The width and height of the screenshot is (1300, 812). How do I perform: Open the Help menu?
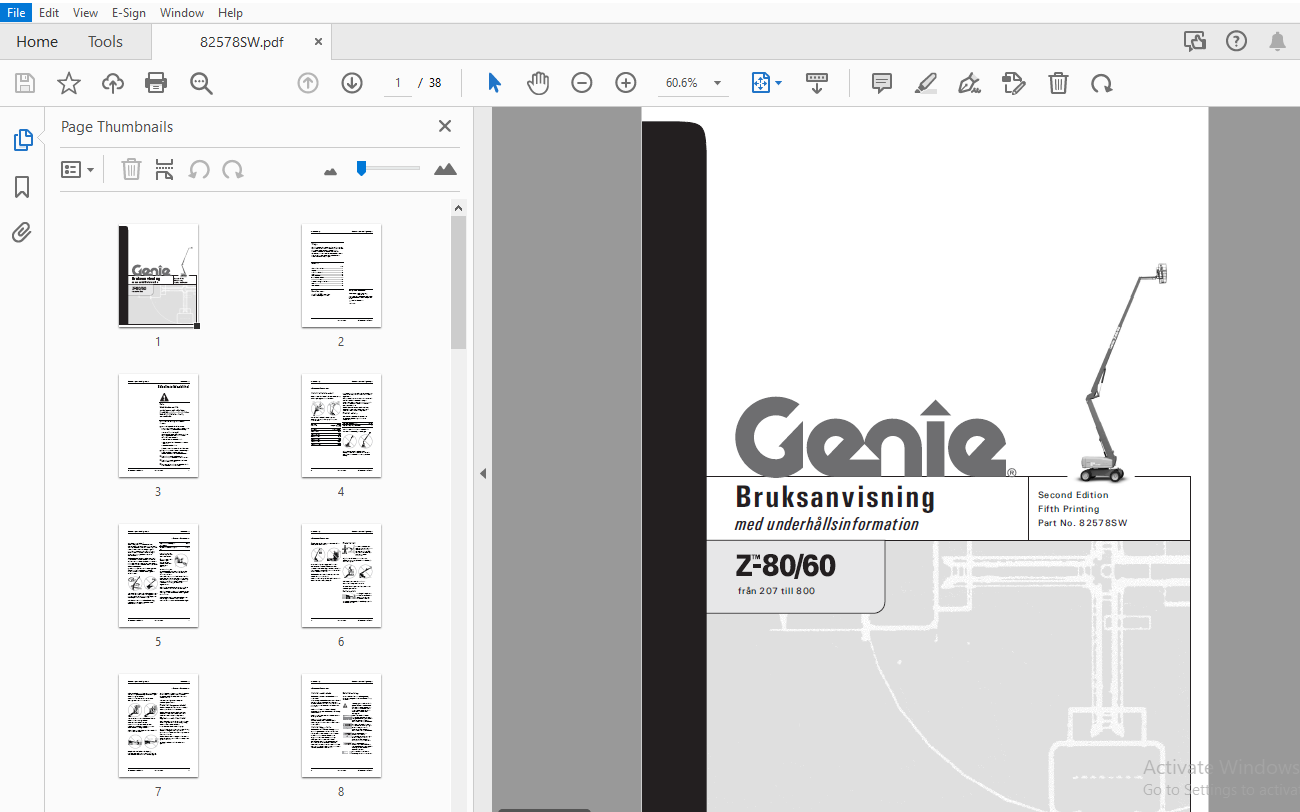(x=230, y=13)
